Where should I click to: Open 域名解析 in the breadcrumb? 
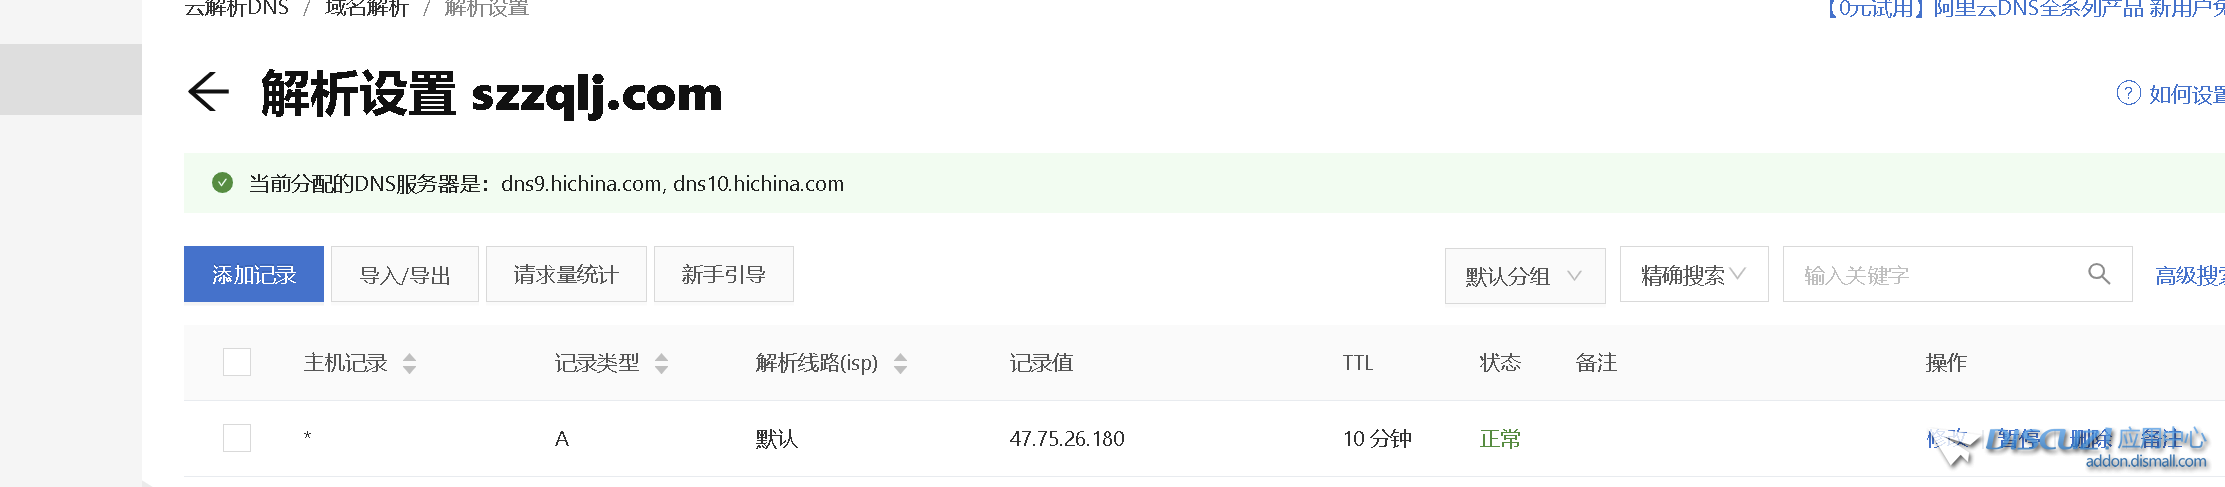coord(367,8)
